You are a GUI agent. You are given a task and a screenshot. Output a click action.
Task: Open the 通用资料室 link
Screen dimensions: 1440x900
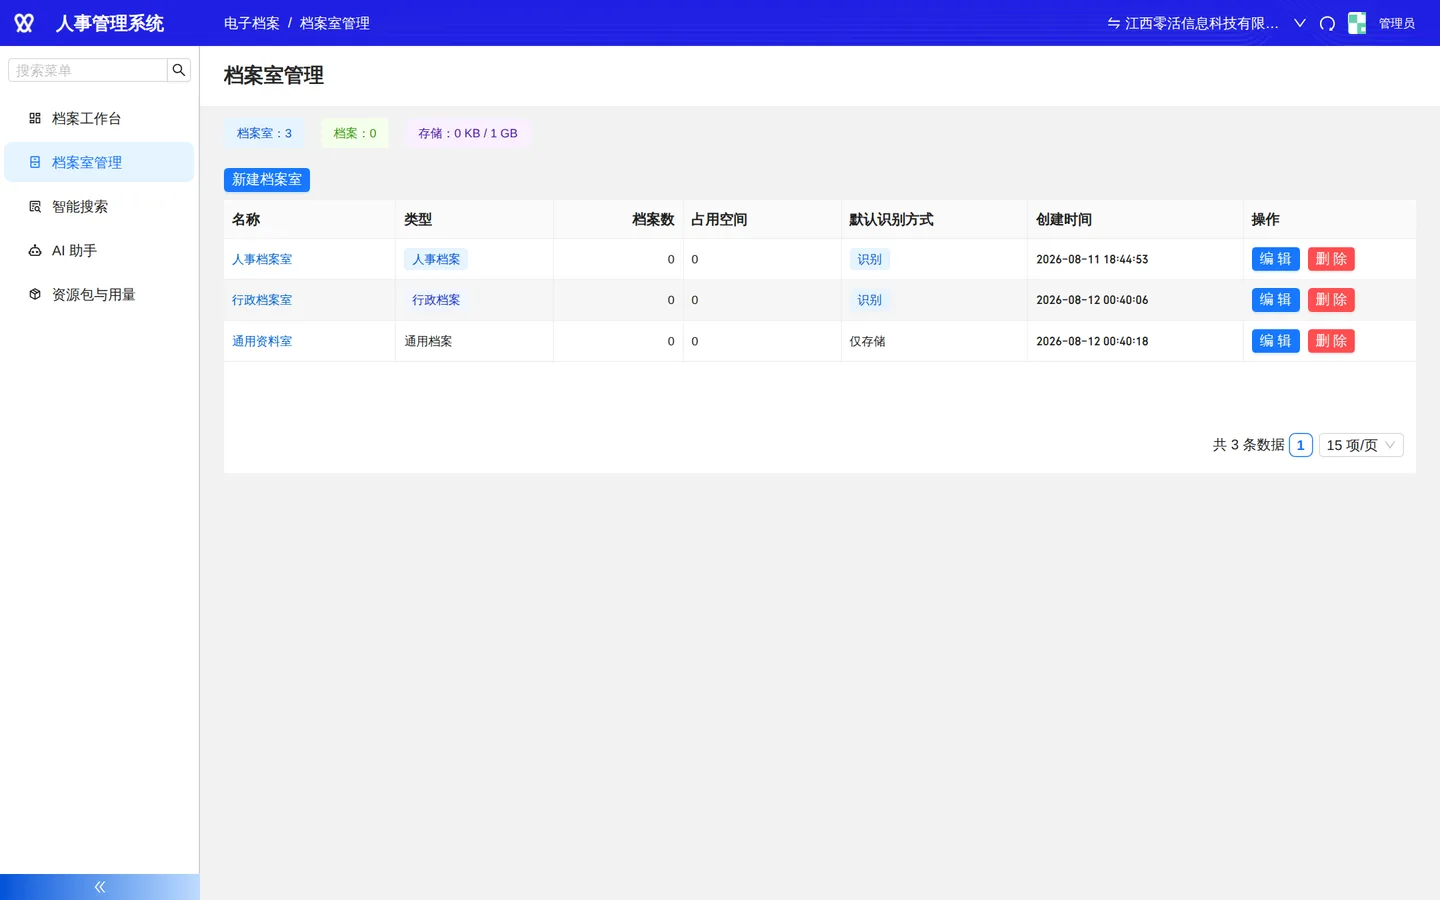pyautogui.click(x=262, y=341)
